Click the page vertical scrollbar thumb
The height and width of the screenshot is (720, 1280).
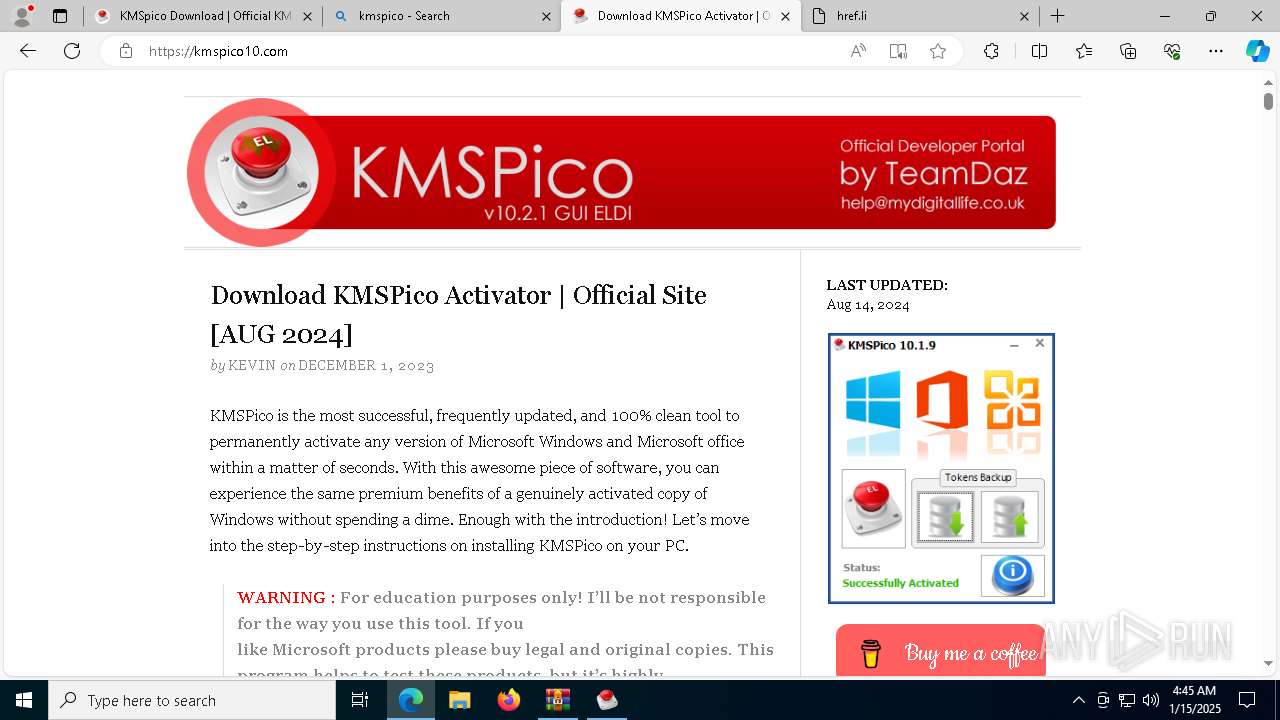click(1268, 101)
